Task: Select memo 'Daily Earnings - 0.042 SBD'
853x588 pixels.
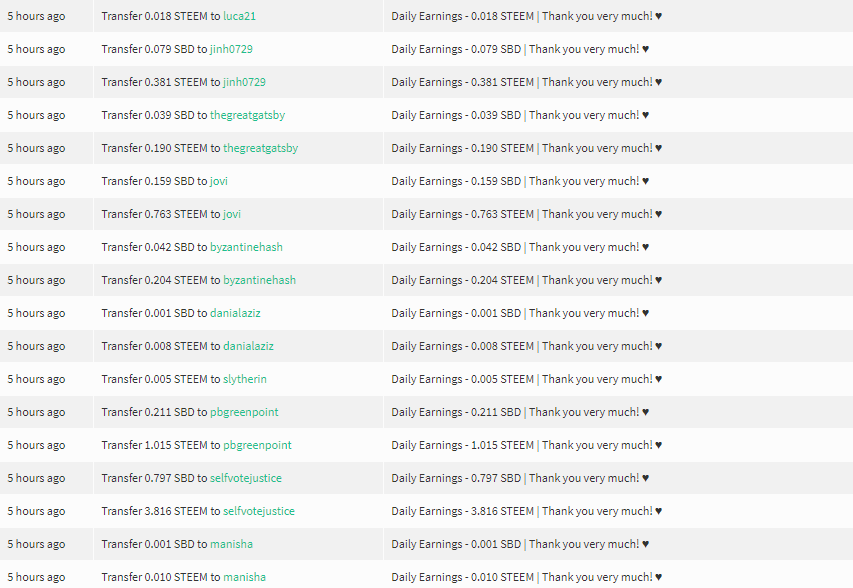Action: [x=456, y=247]
